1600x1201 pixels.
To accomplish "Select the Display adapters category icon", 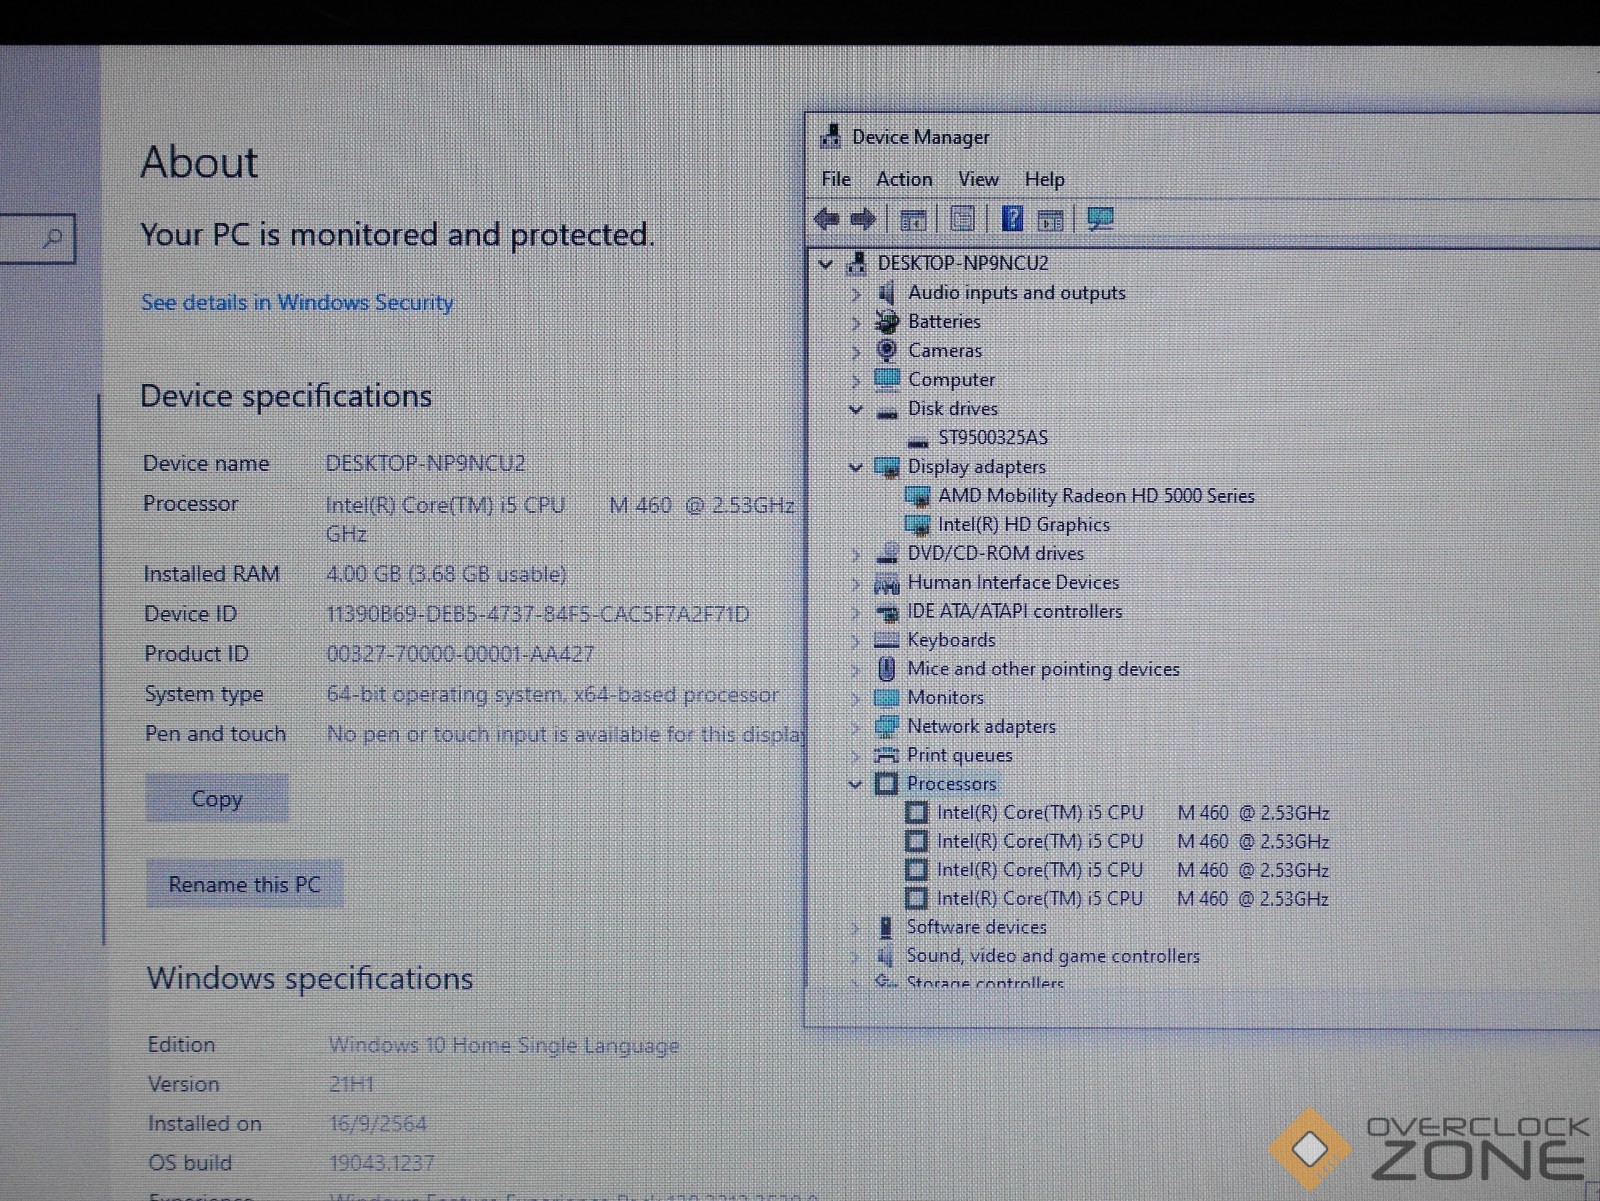I will tap(886, 466).
